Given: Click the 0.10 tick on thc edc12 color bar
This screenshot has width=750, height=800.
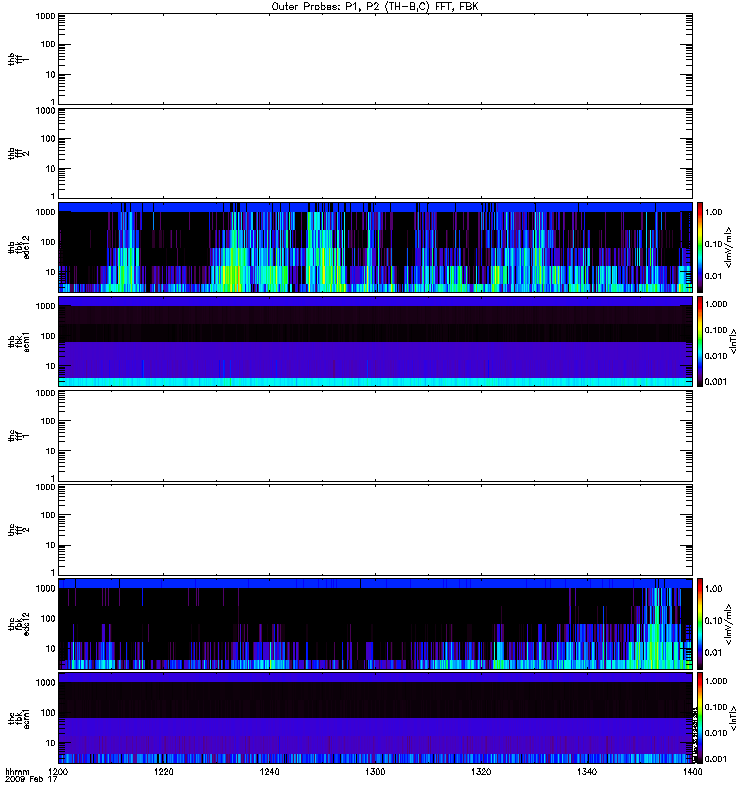Looking at the screenshot, I should 713,621.
